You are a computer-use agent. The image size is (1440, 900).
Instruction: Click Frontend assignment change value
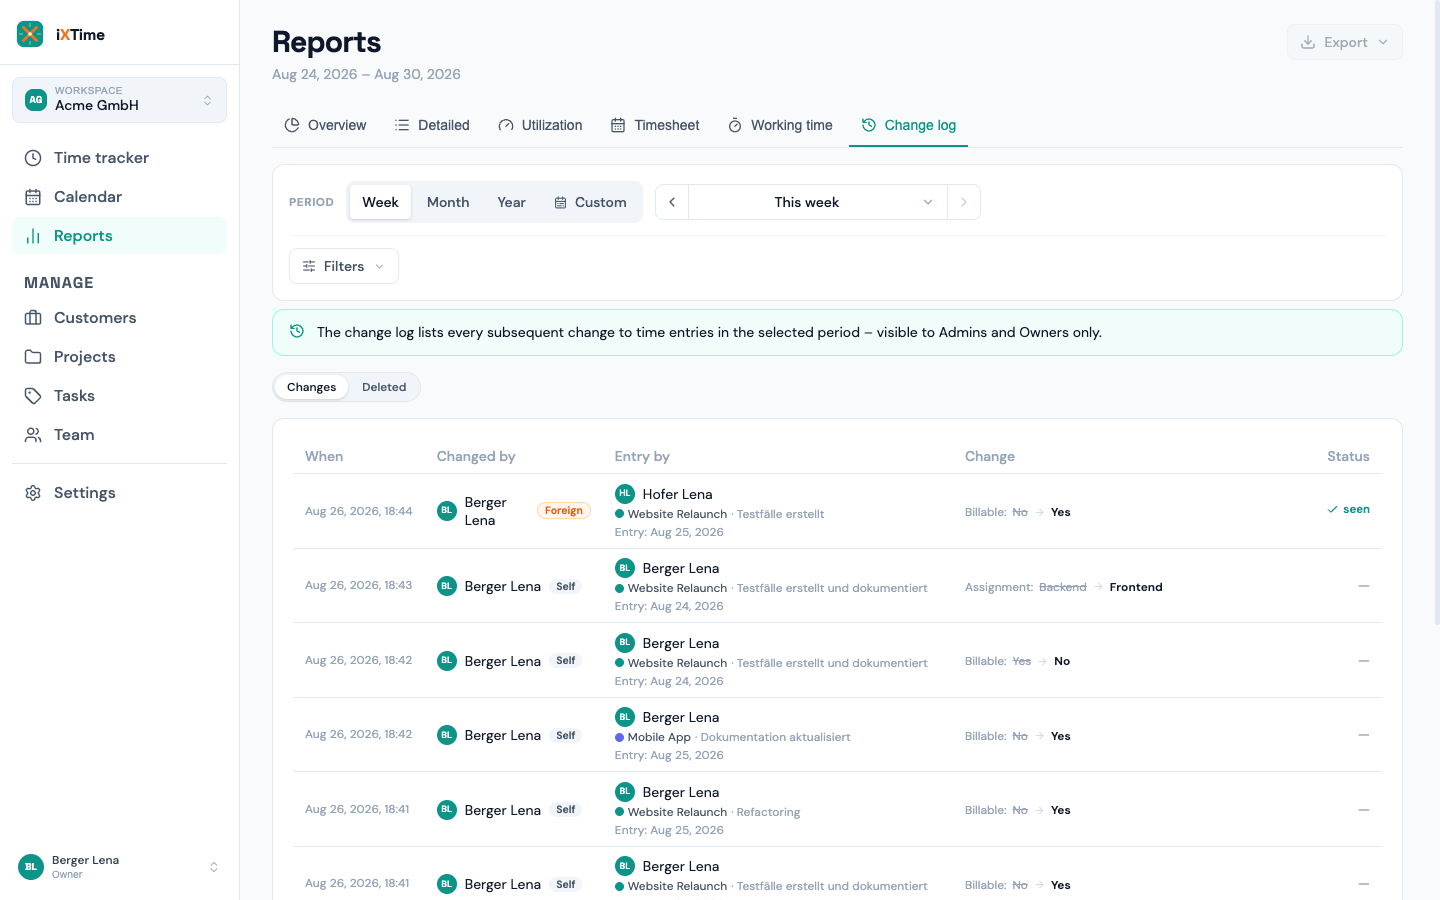click(x=1136, y=587)
